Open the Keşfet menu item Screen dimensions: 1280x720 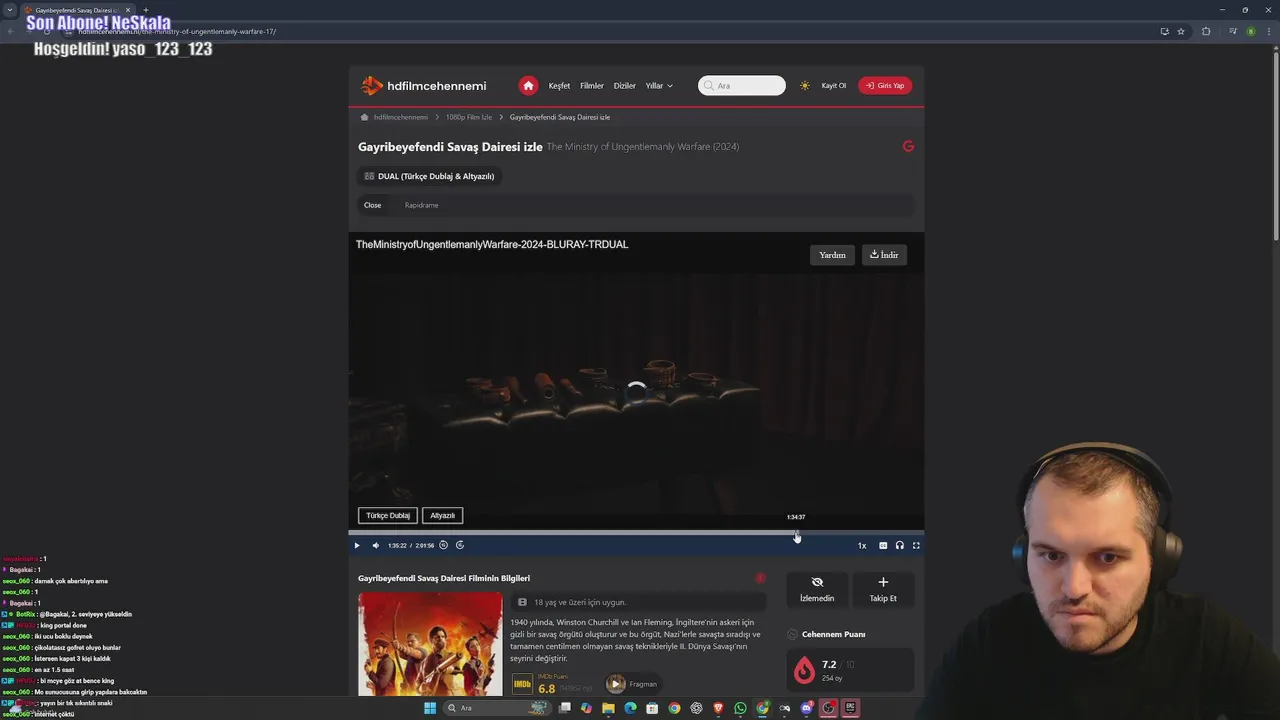(x=559, y=86)
